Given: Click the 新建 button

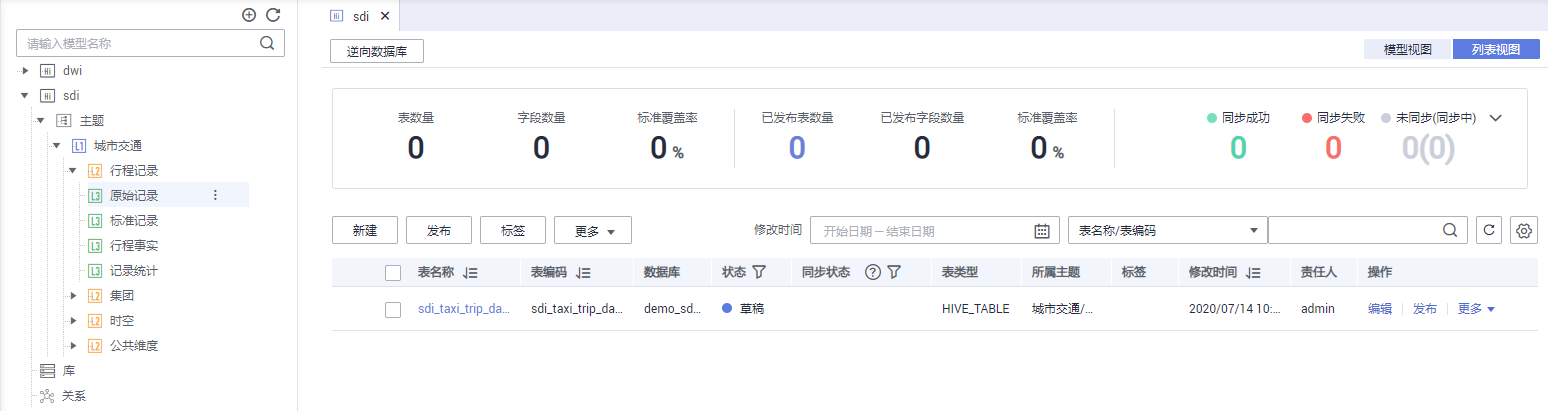Looking at the screenshot, I should (365, 230).
